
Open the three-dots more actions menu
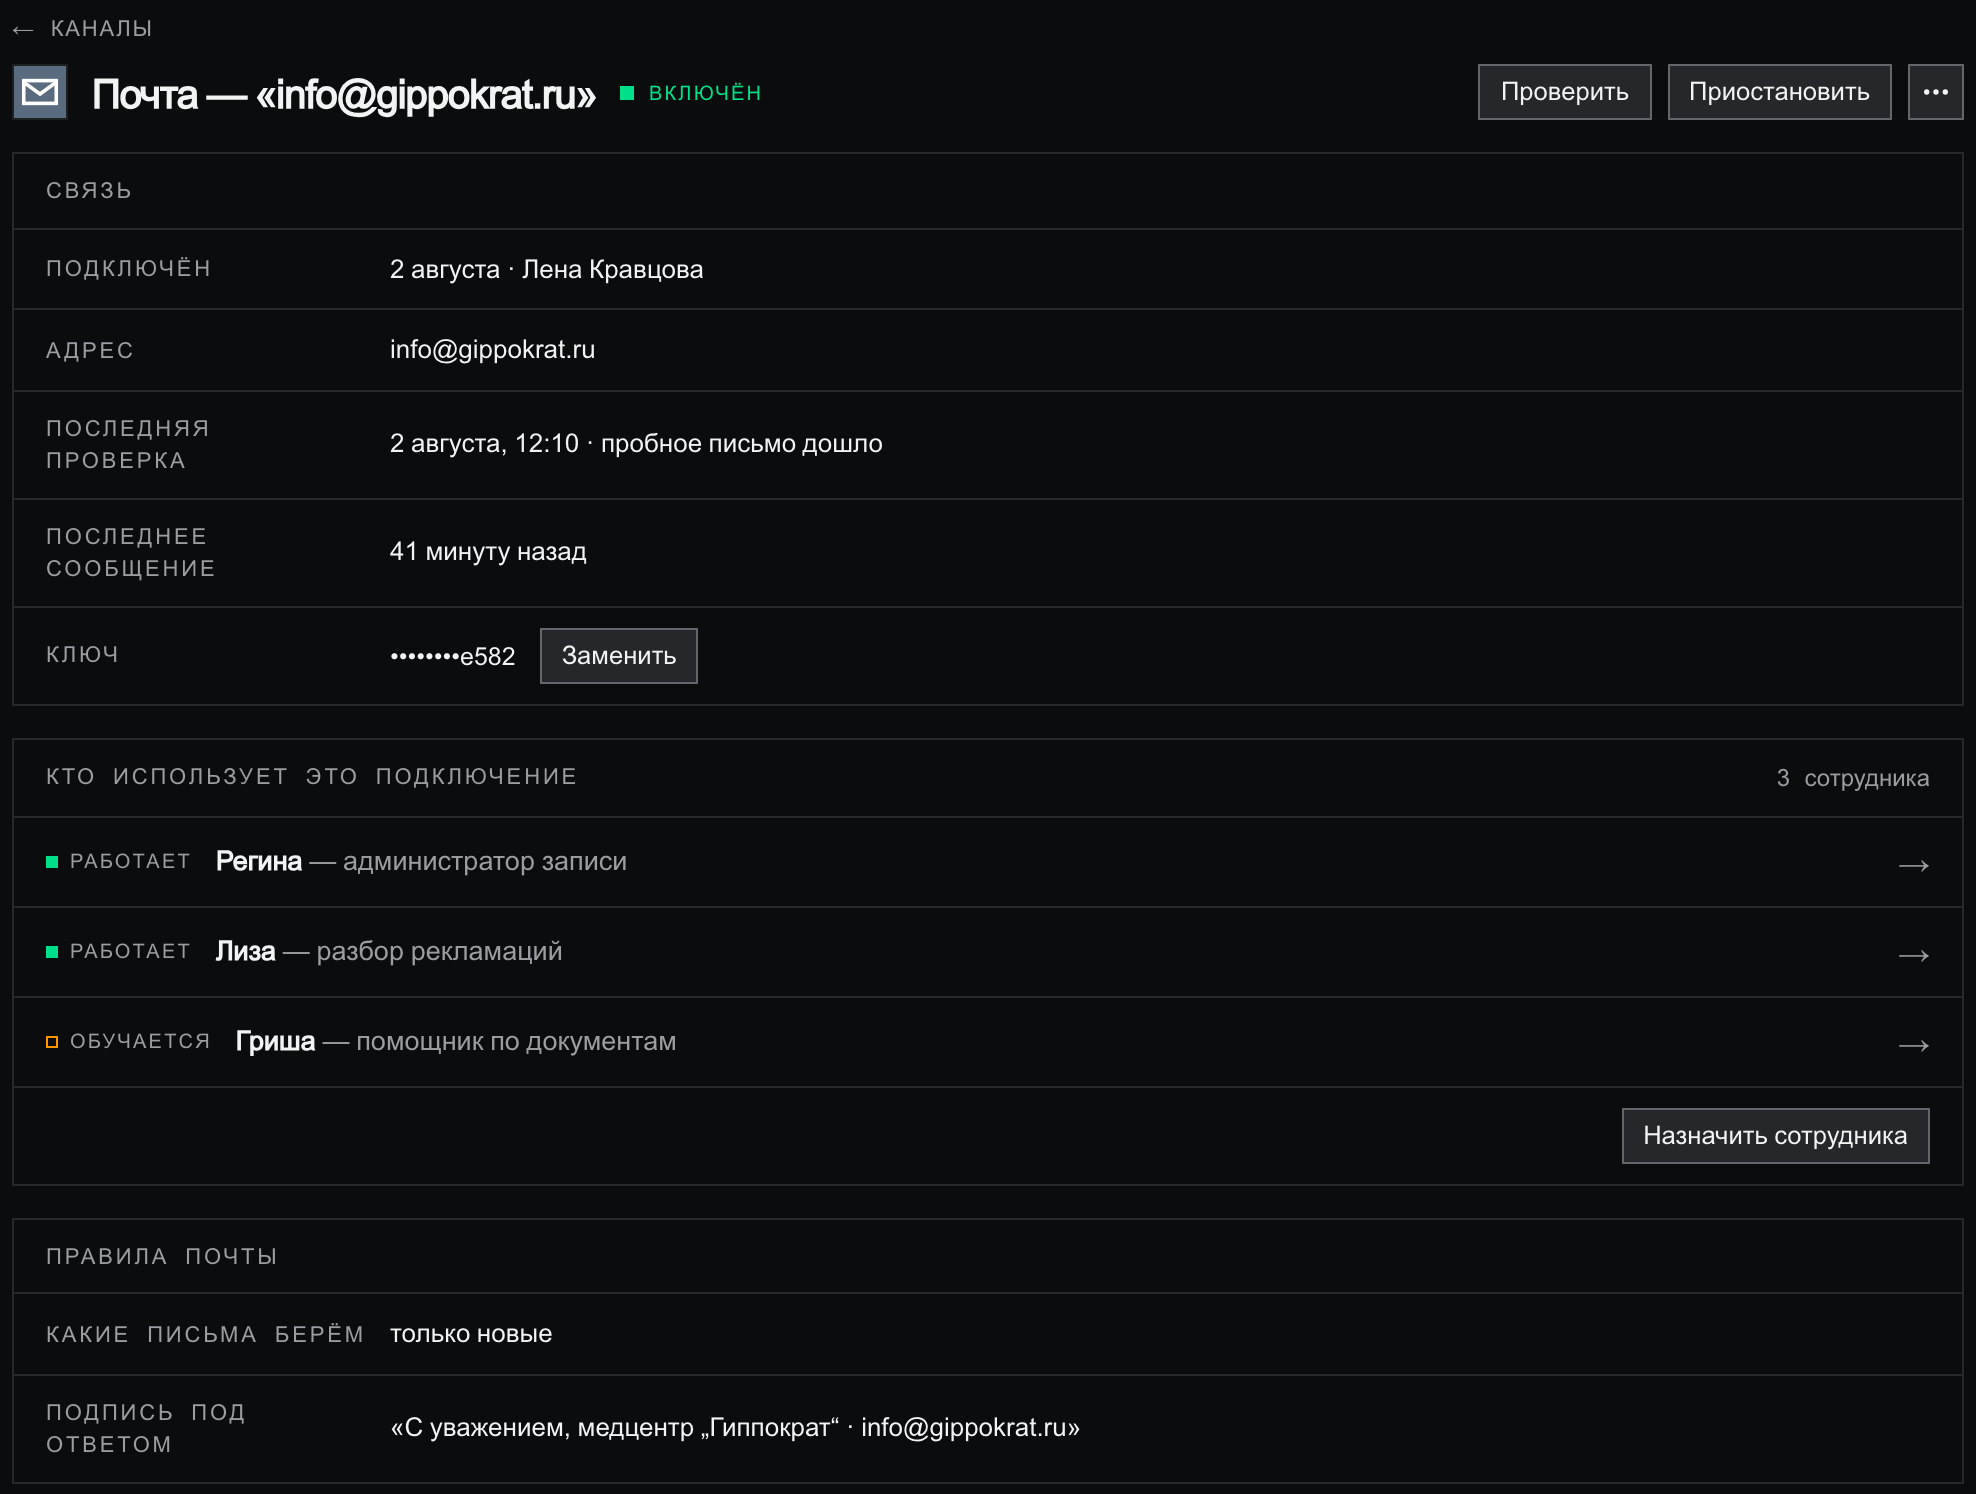tap(1935, 92)
